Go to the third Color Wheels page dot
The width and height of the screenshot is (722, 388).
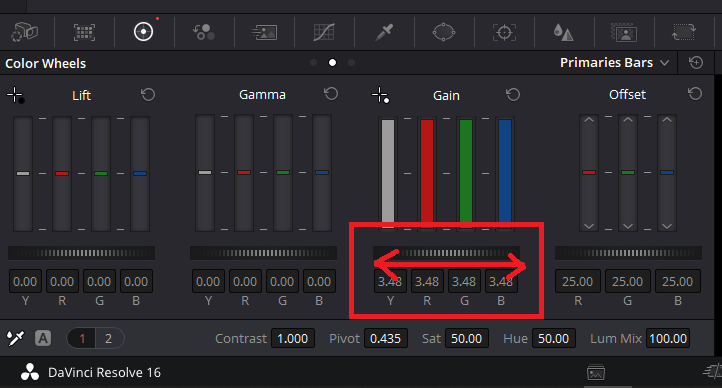(x=351, y=63)
